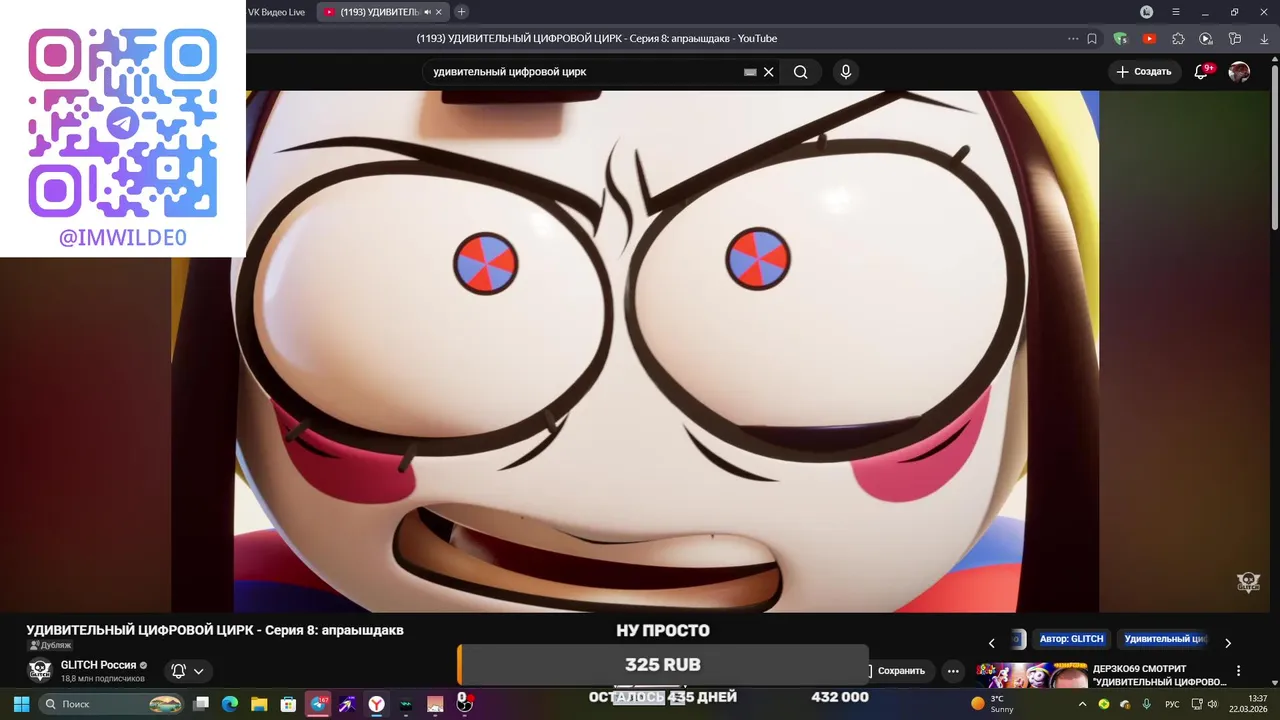
Task: Open the Создать (Create) button
Action: [1144, 72]
